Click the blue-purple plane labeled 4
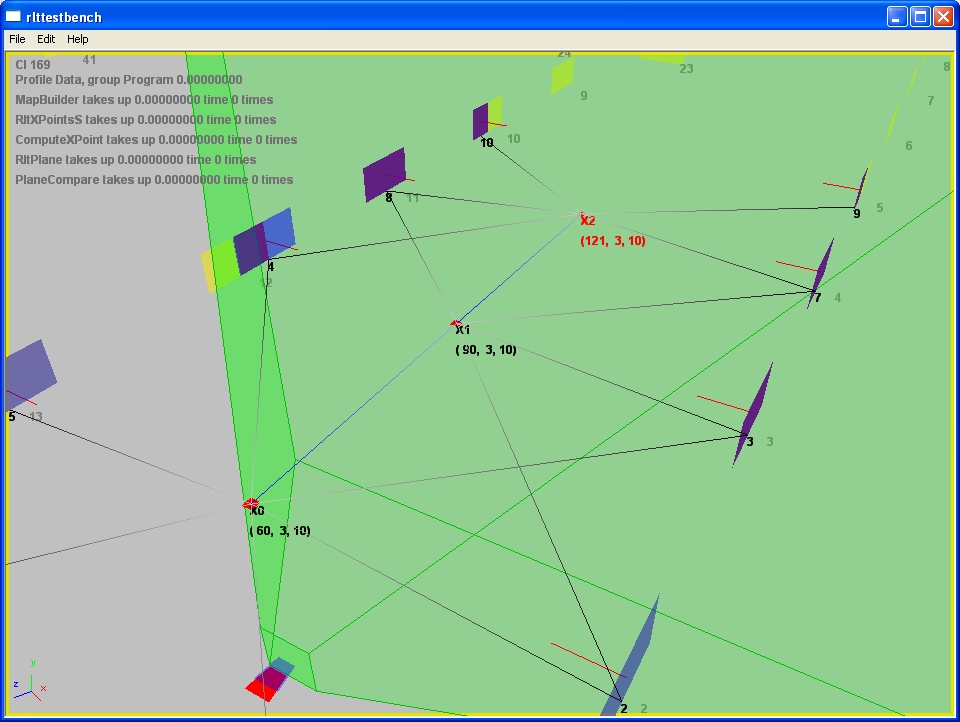960x722 pixels. click(264, 240)
